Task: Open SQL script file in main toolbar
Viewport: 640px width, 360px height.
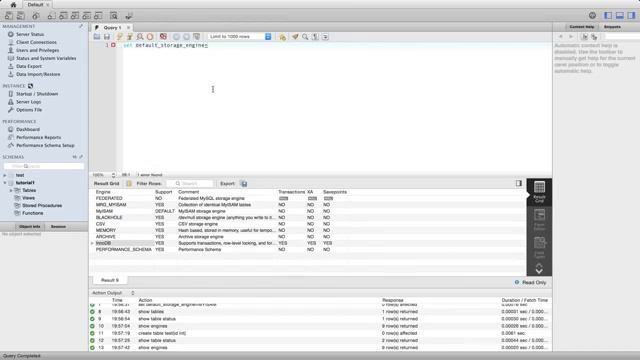Action: click(x=20, y=16)
